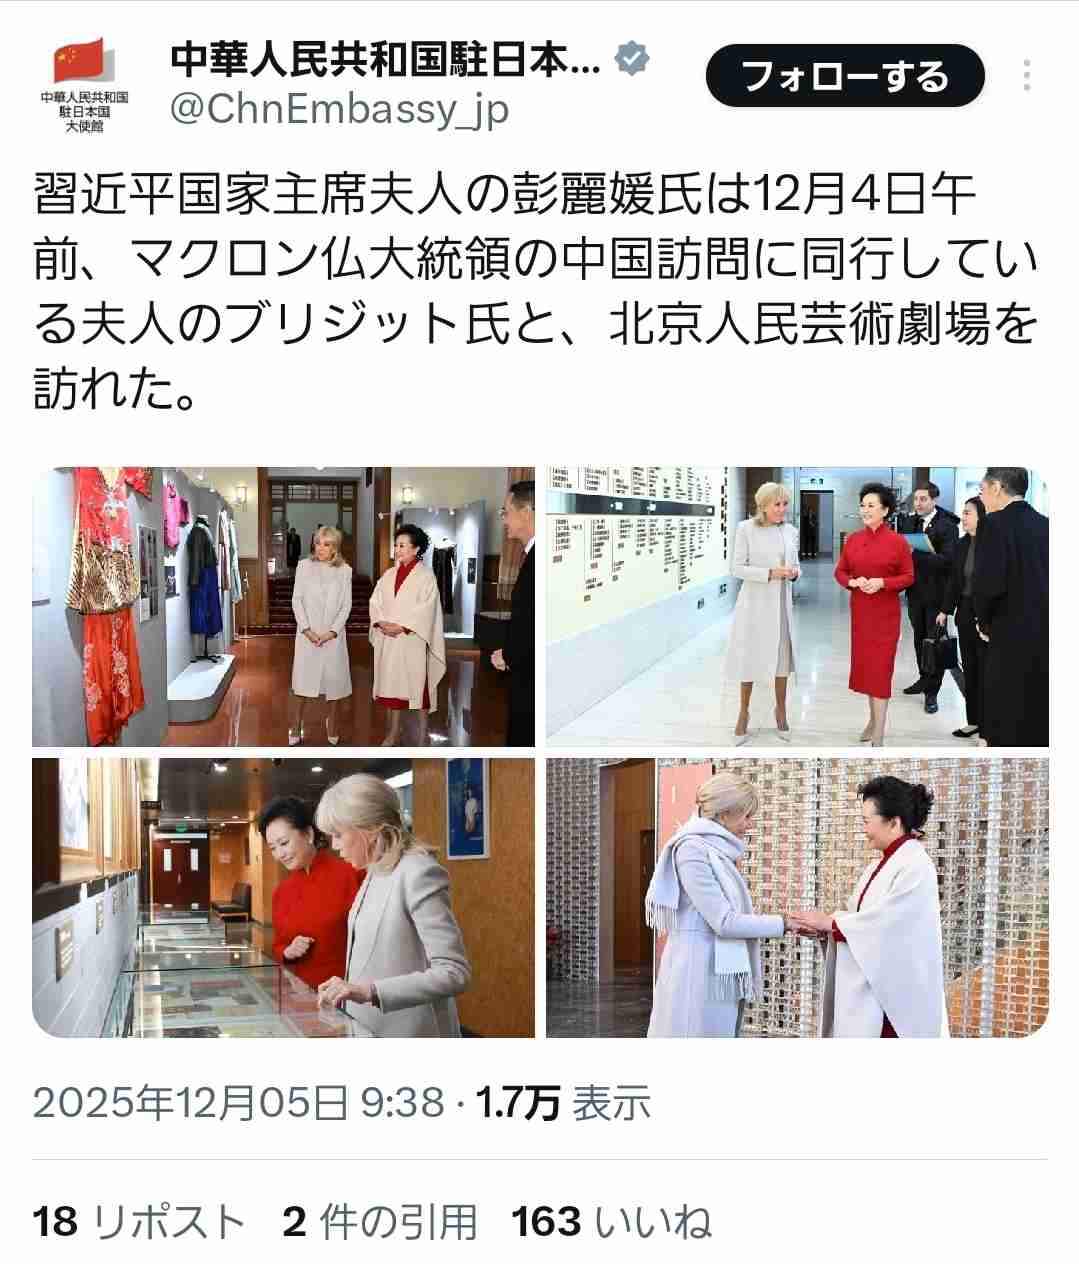Screen dimensions: 1079x1264
Task: Open the Chinese Embassy profile avatar
Action: click(x=84, y=86)
